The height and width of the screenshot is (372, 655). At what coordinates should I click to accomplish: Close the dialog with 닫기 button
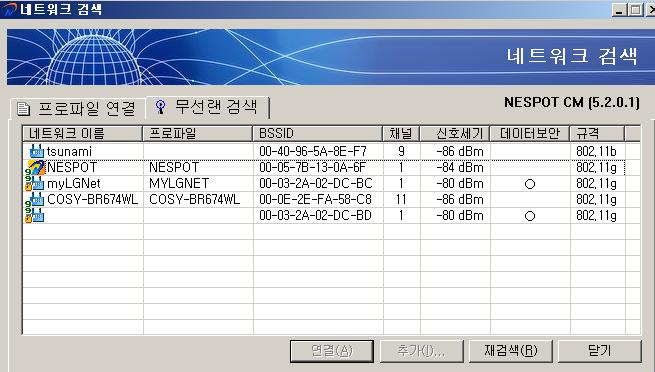coord(600,351)
